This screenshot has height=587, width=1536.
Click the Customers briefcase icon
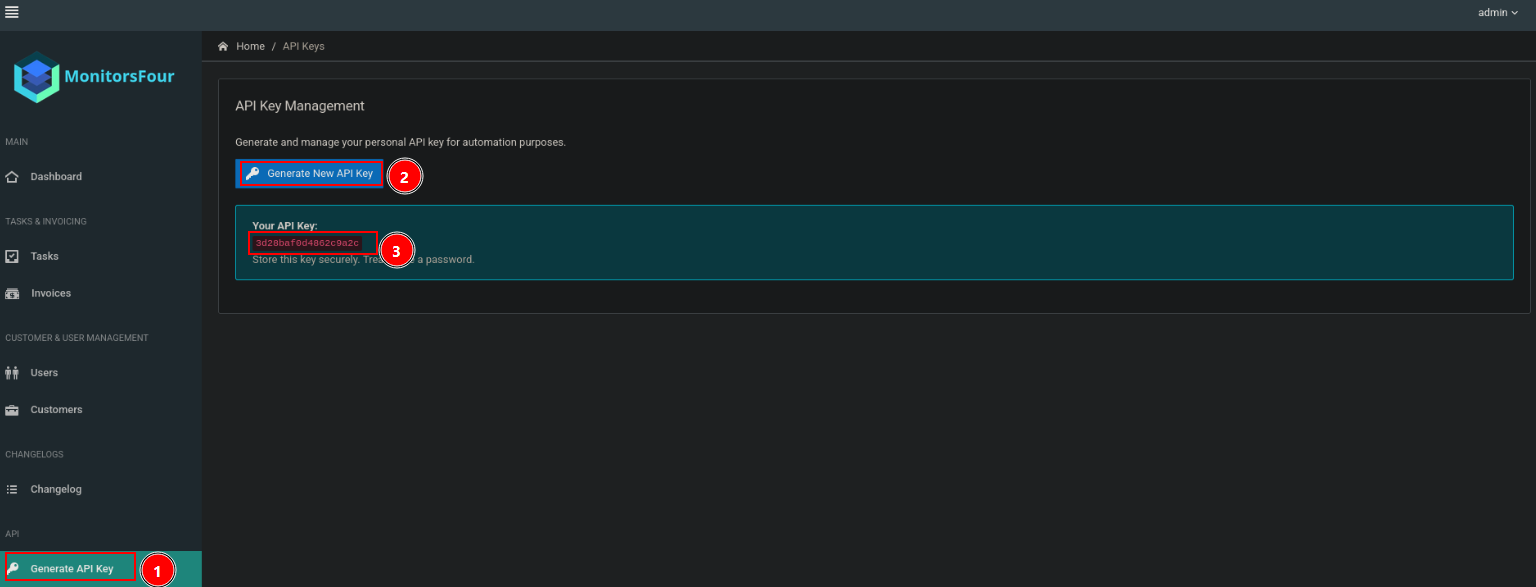[12, 410]
